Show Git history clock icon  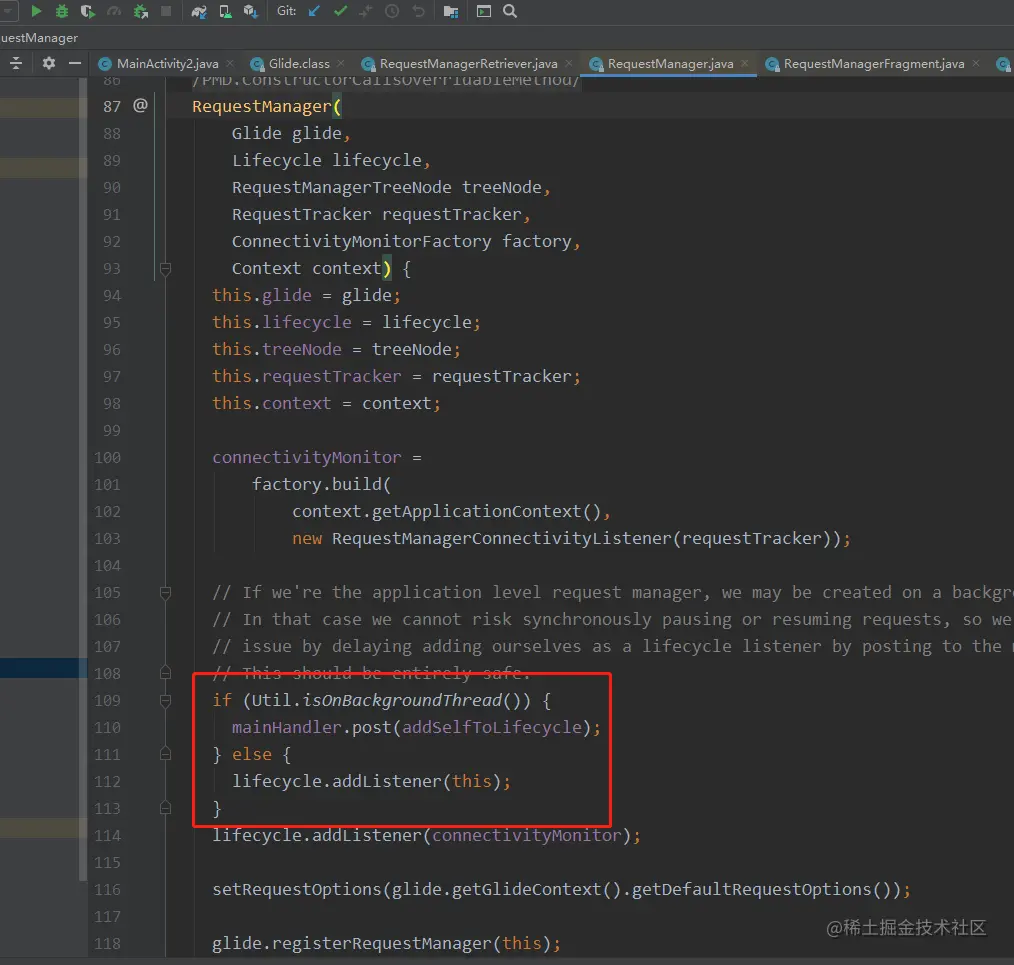pyautogui.click(x=392, y=11)
